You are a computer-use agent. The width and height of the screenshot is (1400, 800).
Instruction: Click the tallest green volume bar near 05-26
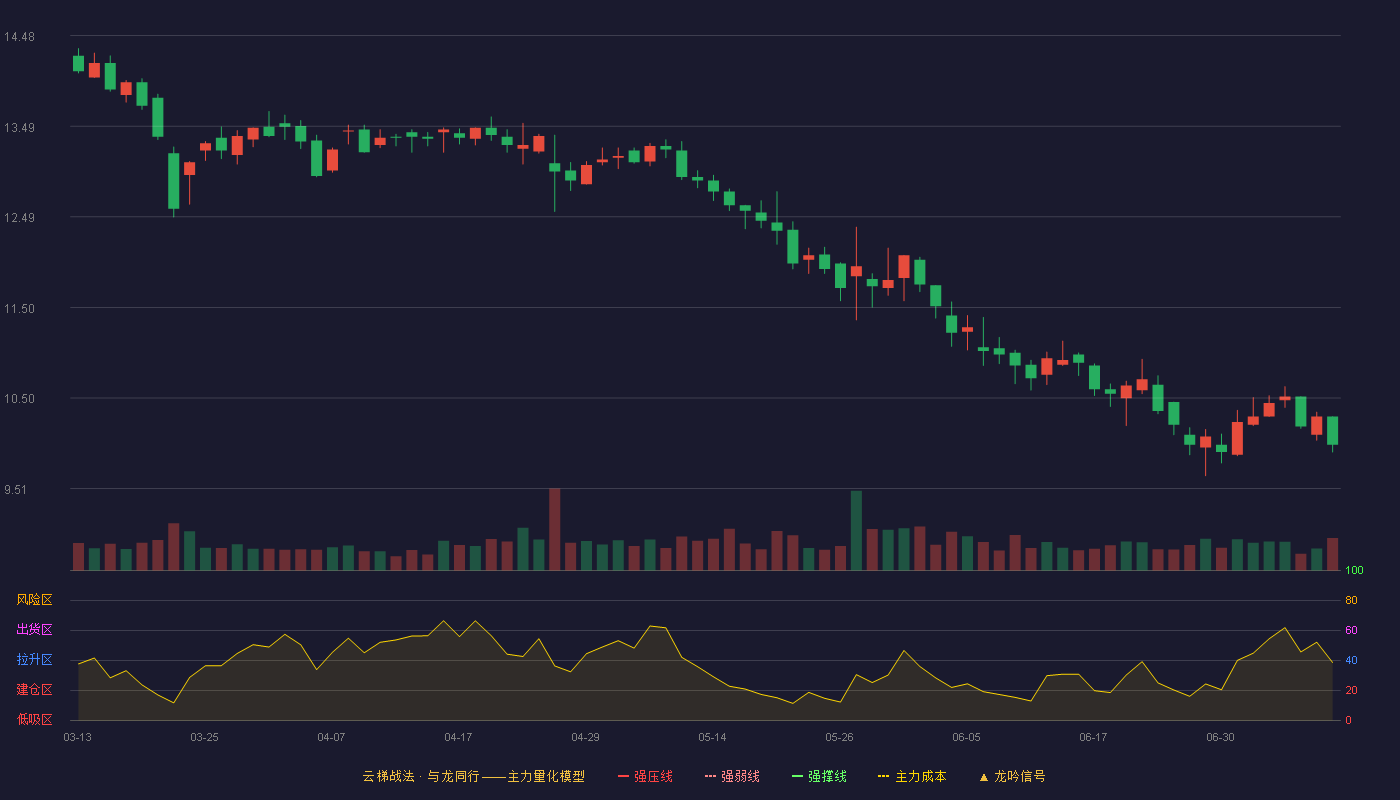[856, 530]
